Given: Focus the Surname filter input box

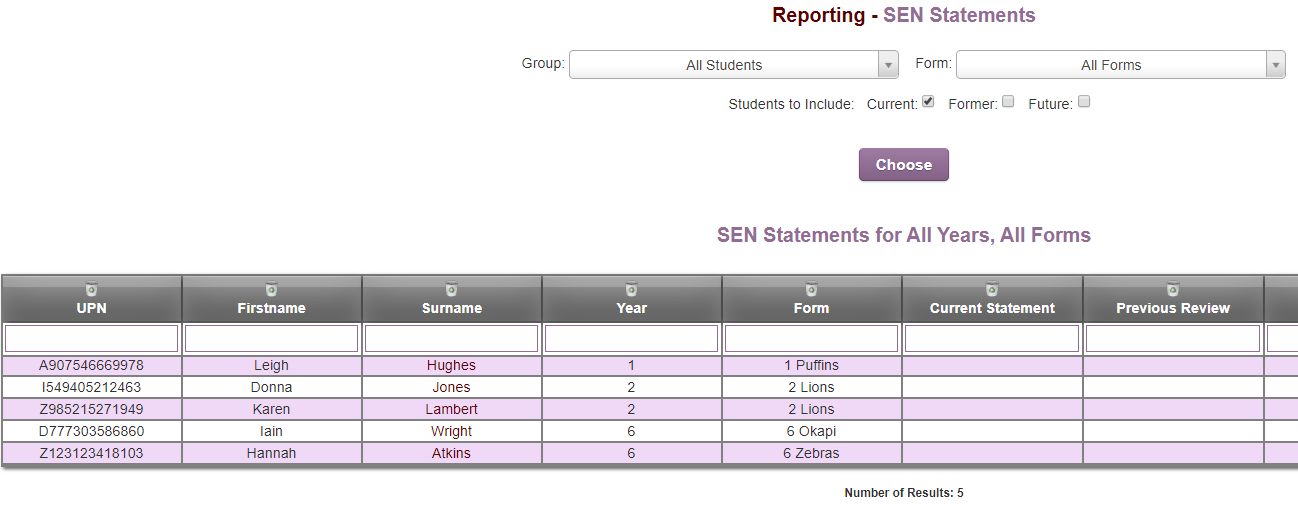Looking at the screenshot, I should pyautogui.click(x=451, y=338).
